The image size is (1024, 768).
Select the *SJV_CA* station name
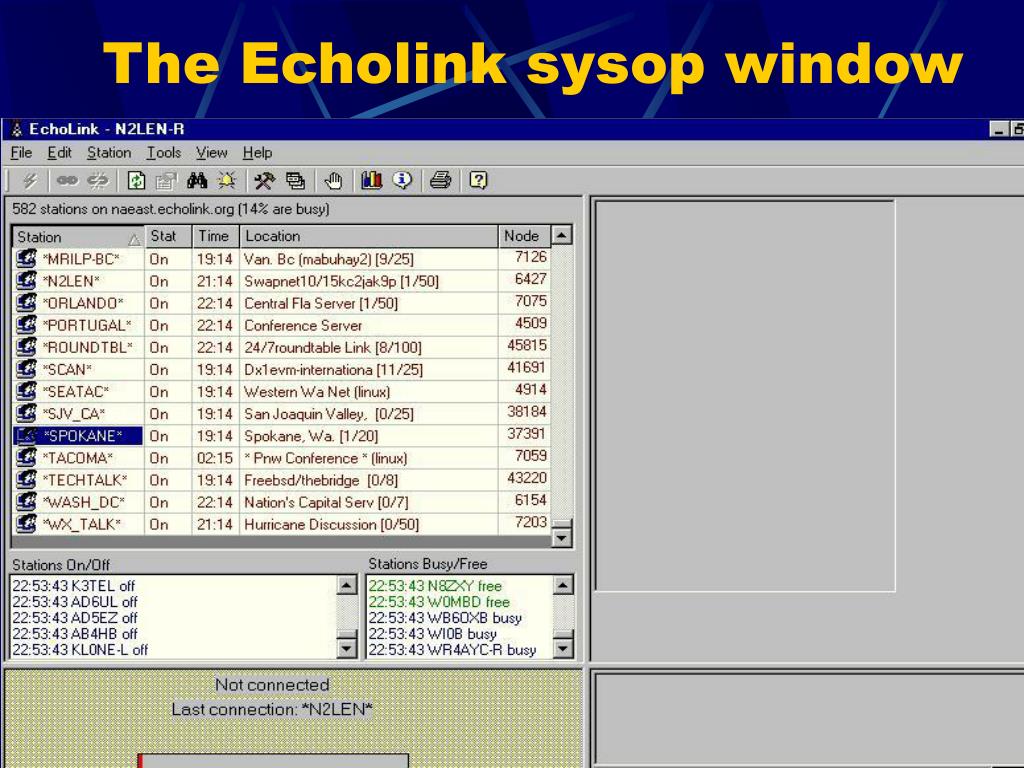tap(74, 414)
